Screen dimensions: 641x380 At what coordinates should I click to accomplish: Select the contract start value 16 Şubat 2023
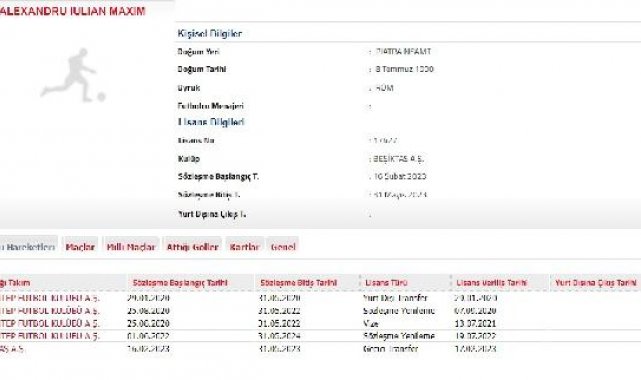[399, 177]
